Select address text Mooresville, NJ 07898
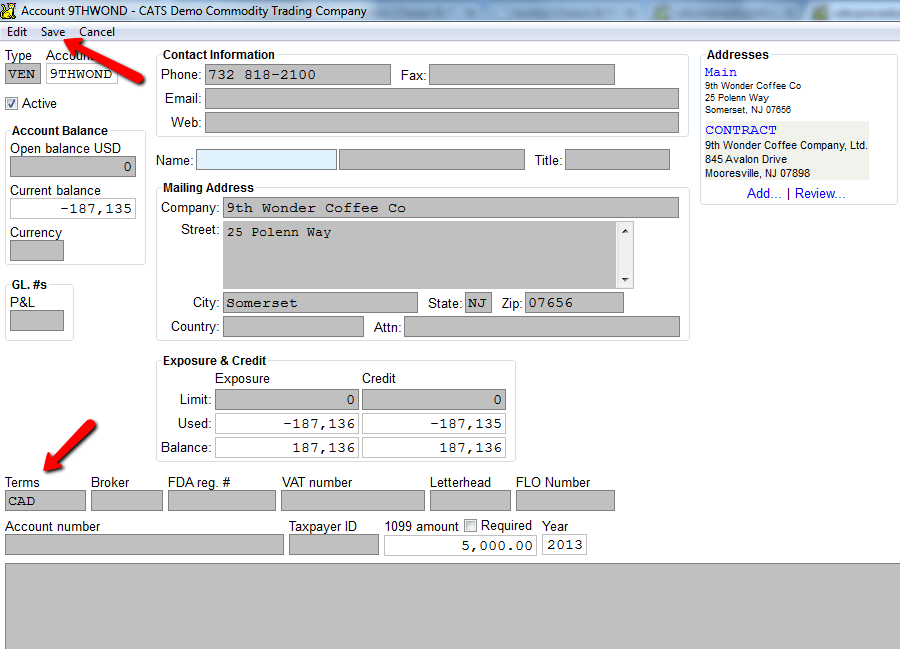The image size is (900, 649). tap(757, 173)
